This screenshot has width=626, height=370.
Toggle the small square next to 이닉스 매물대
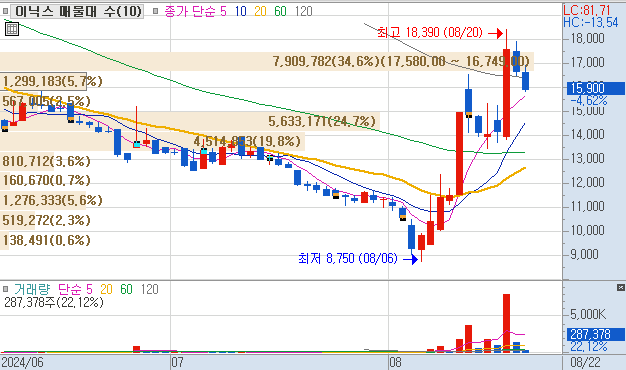click(5, 11)
